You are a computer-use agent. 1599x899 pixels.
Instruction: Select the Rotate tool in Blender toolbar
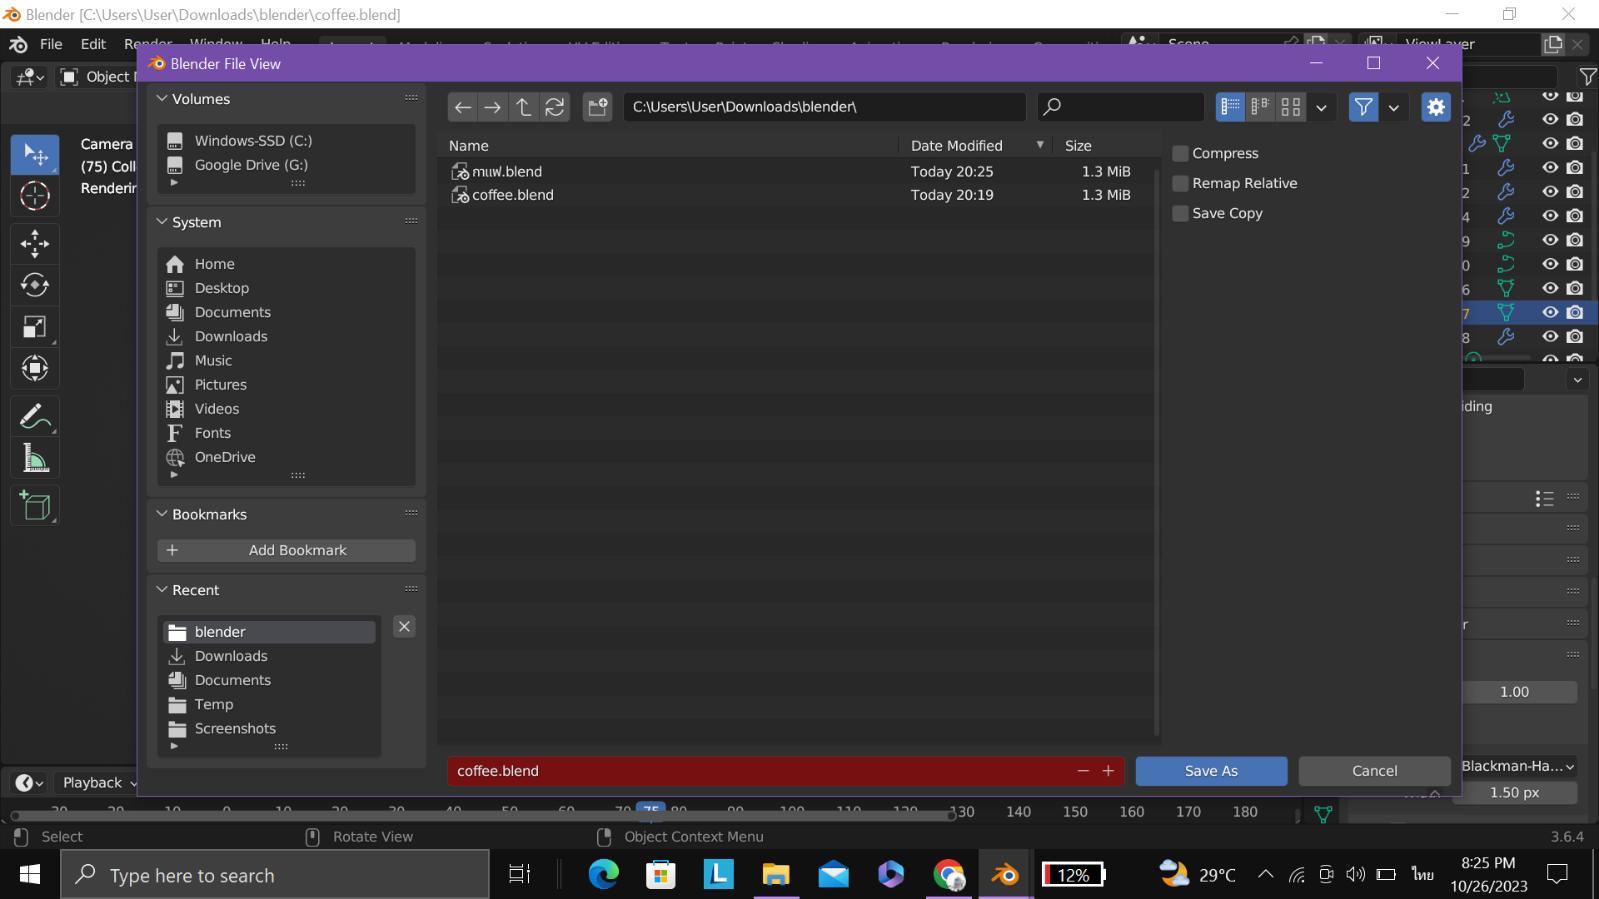pos(35,285)
